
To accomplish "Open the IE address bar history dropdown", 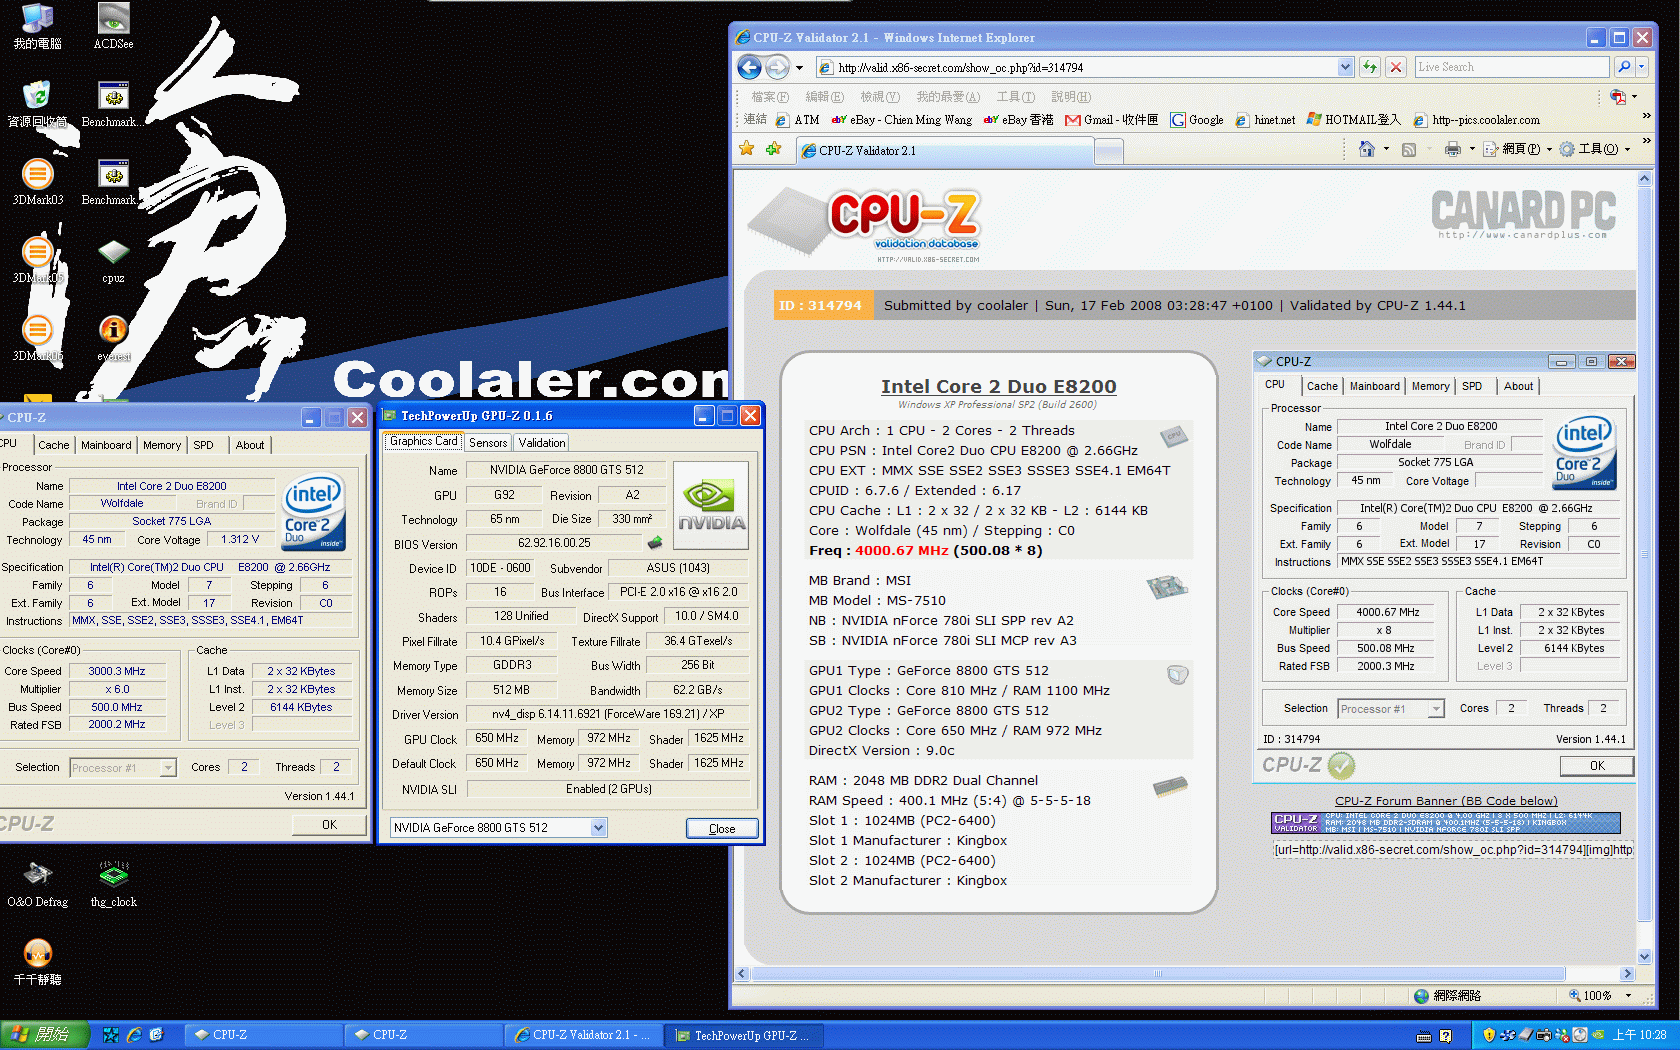I will 1345,67.
